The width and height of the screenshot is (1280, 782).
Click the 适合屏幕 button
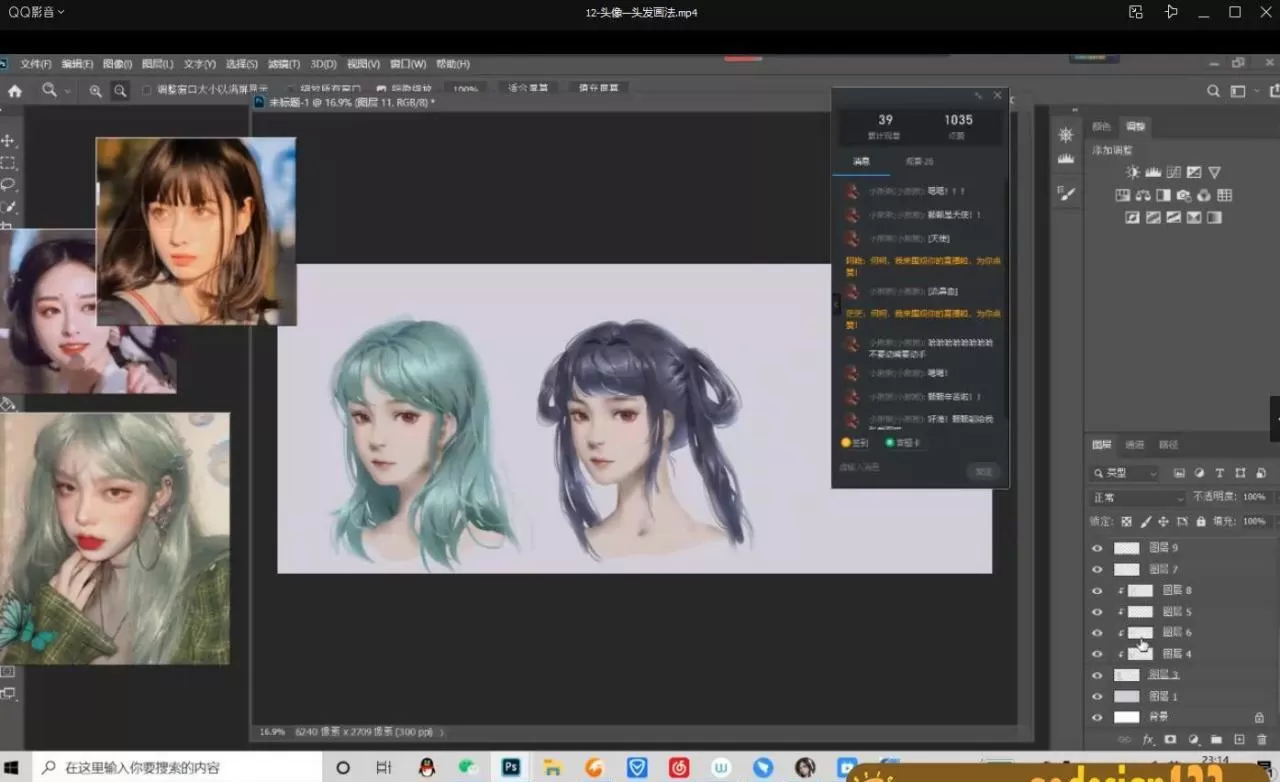527,89
